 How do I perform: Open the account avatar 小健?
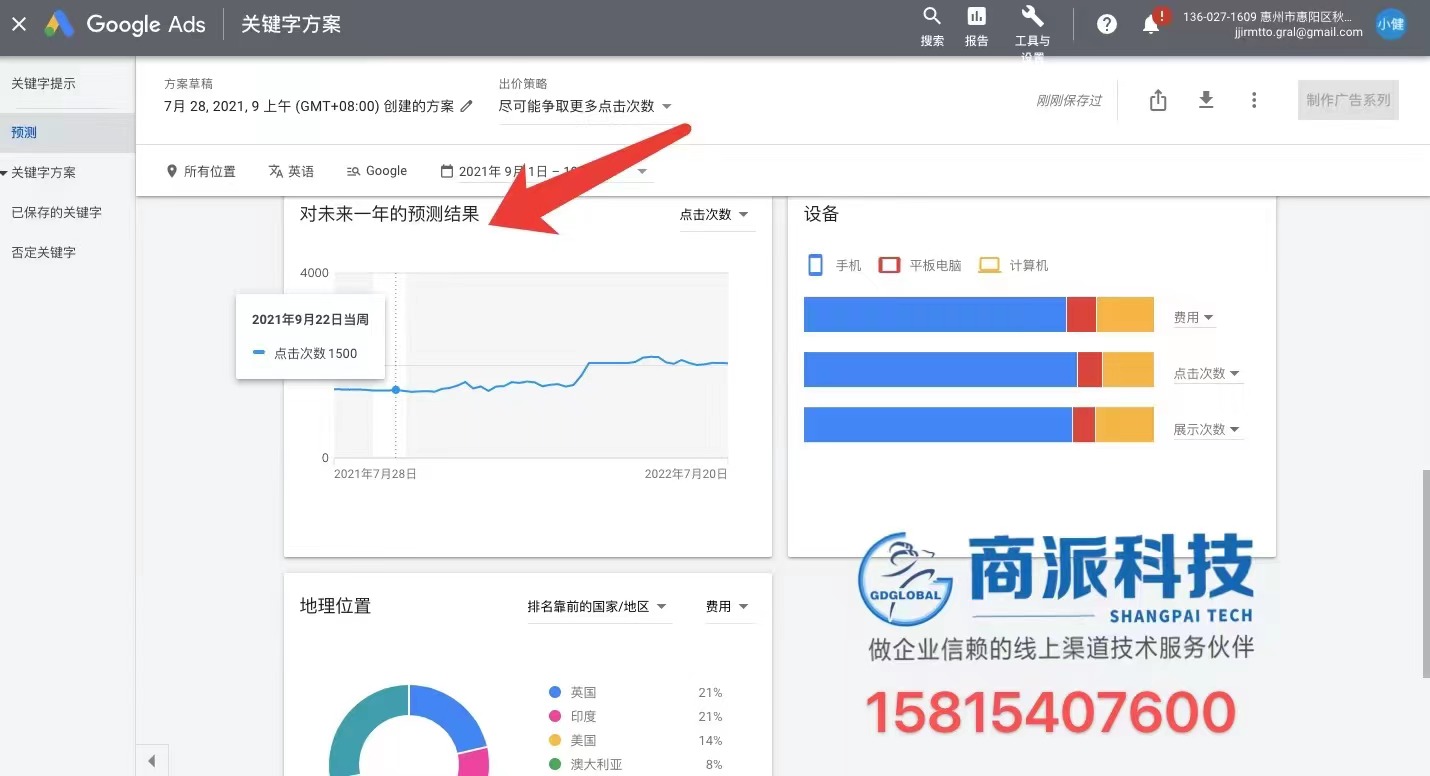(x=1391, y=24)
